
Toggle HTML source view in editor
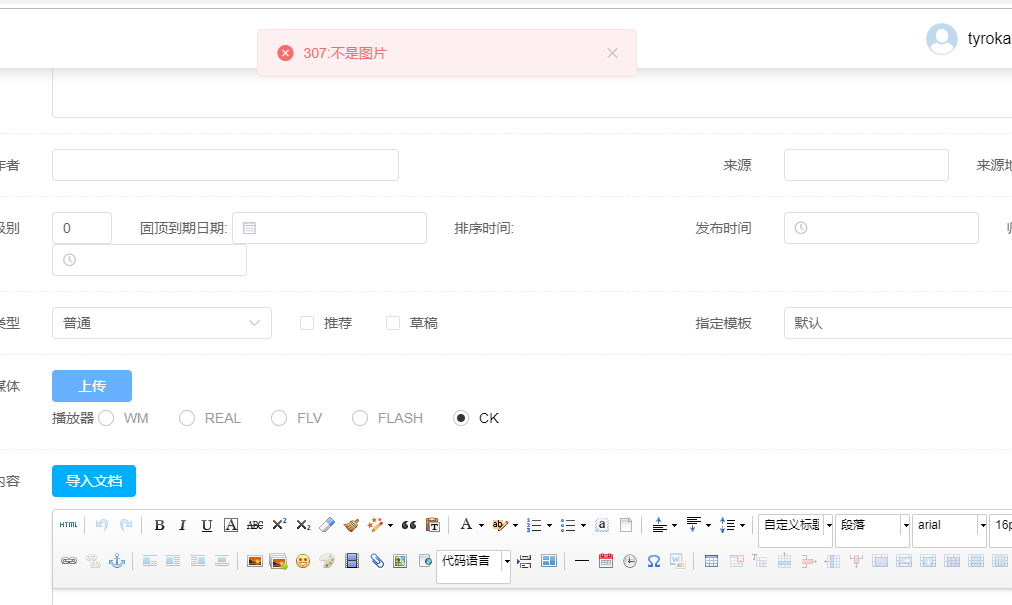tap(68, 525)
